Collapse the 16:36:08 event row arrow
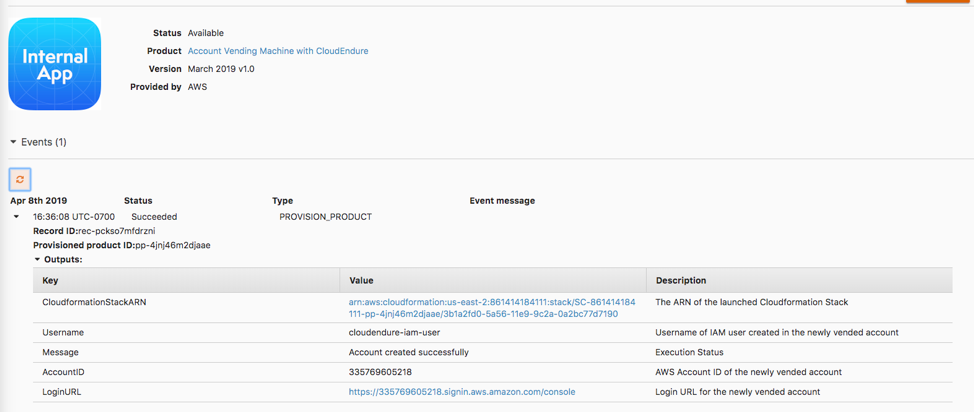Screen dimensions: 974x412 pyautogui.click(x=16, y=217)
